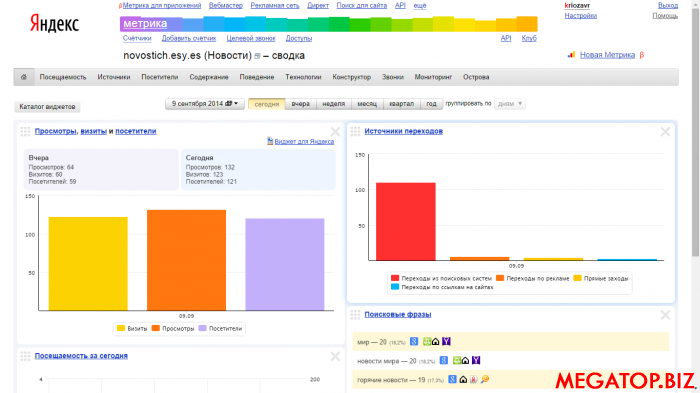Open the home icon in the navigation bar
The image size is (700, 393).
[x=24, y=77]
